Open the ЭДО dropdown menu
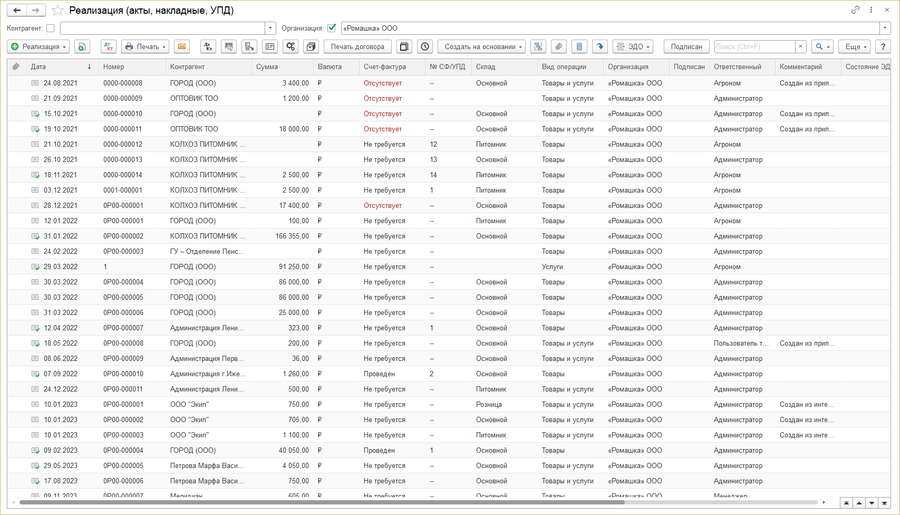900x515 pixels. click(x=633, y=47)
